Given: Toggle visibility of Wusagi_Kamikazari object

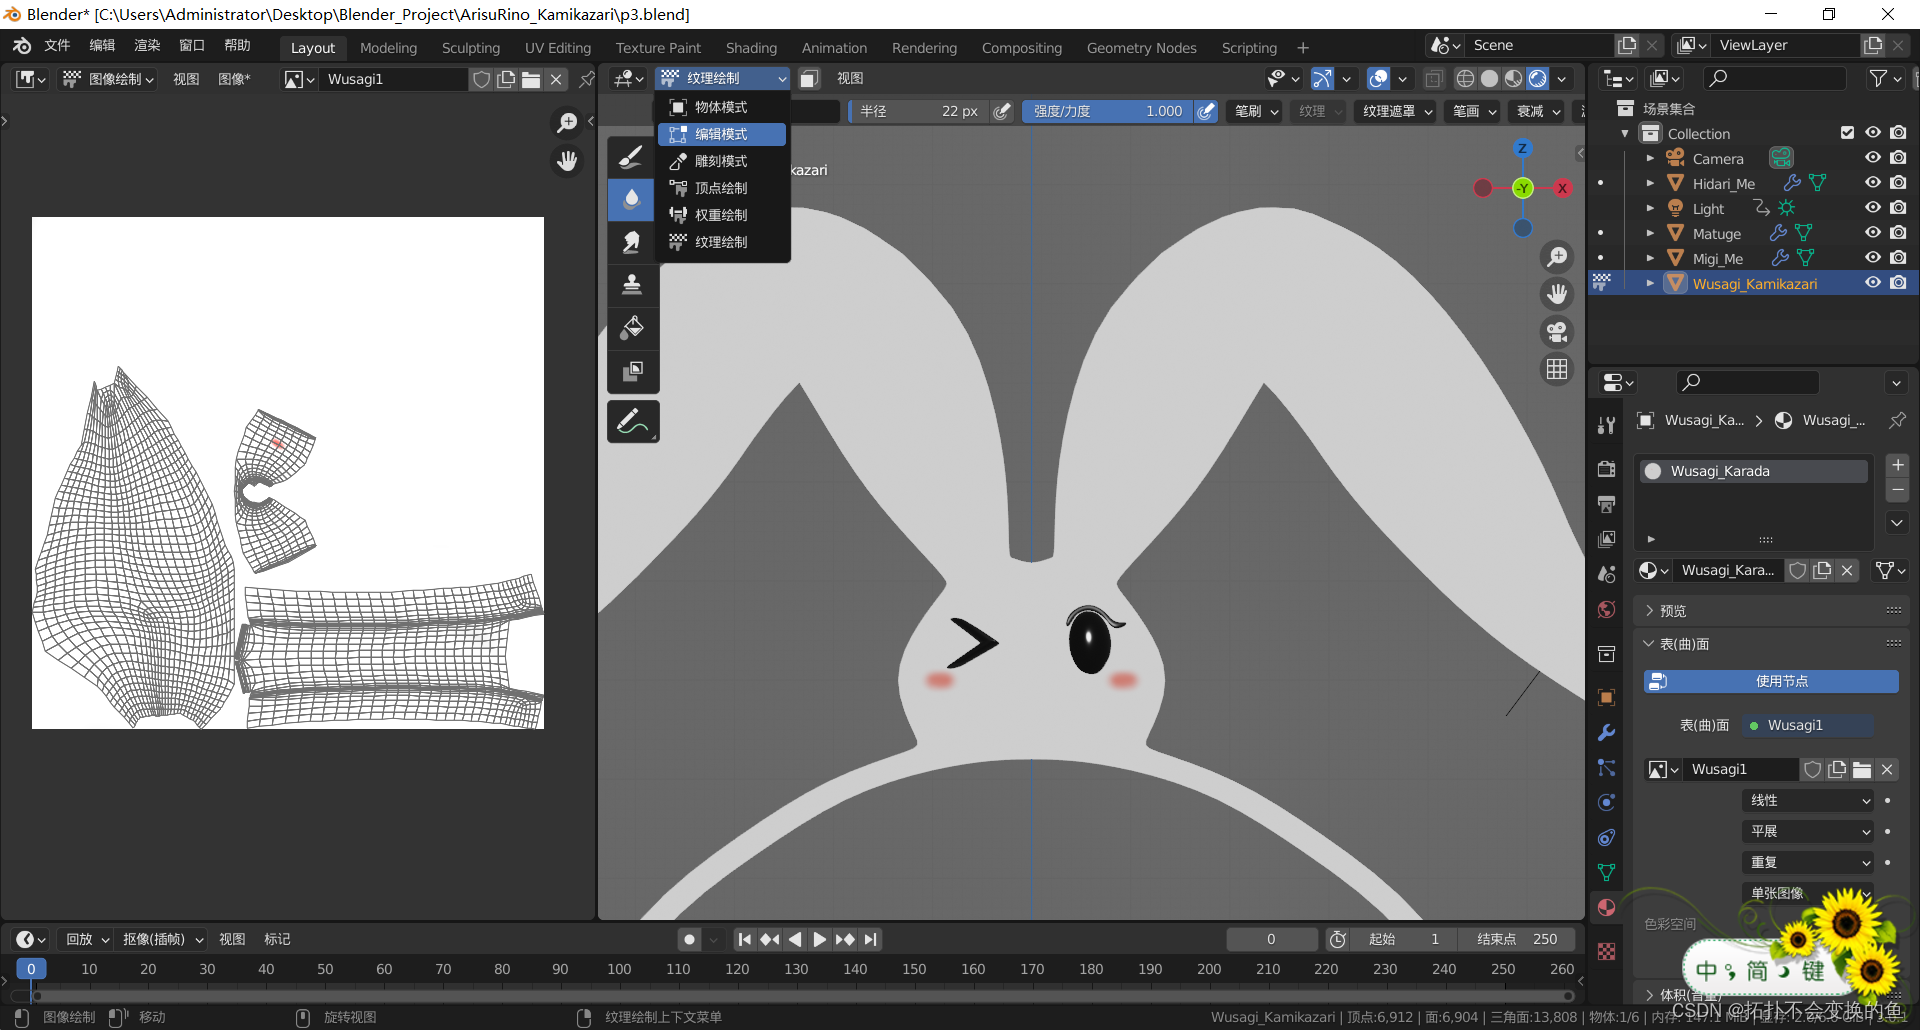Looking at the screenshot, I should point(1873,283).
